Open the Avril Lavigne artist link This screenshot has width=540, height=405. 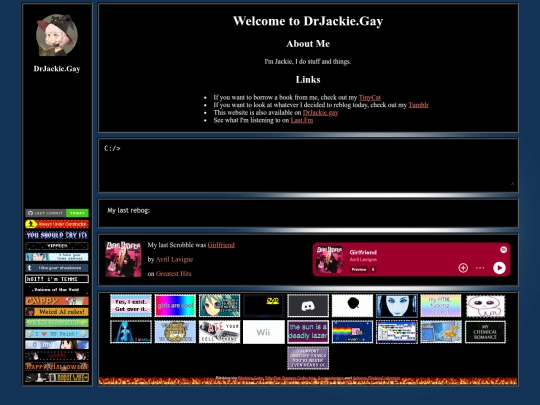(x=174, y=259)
